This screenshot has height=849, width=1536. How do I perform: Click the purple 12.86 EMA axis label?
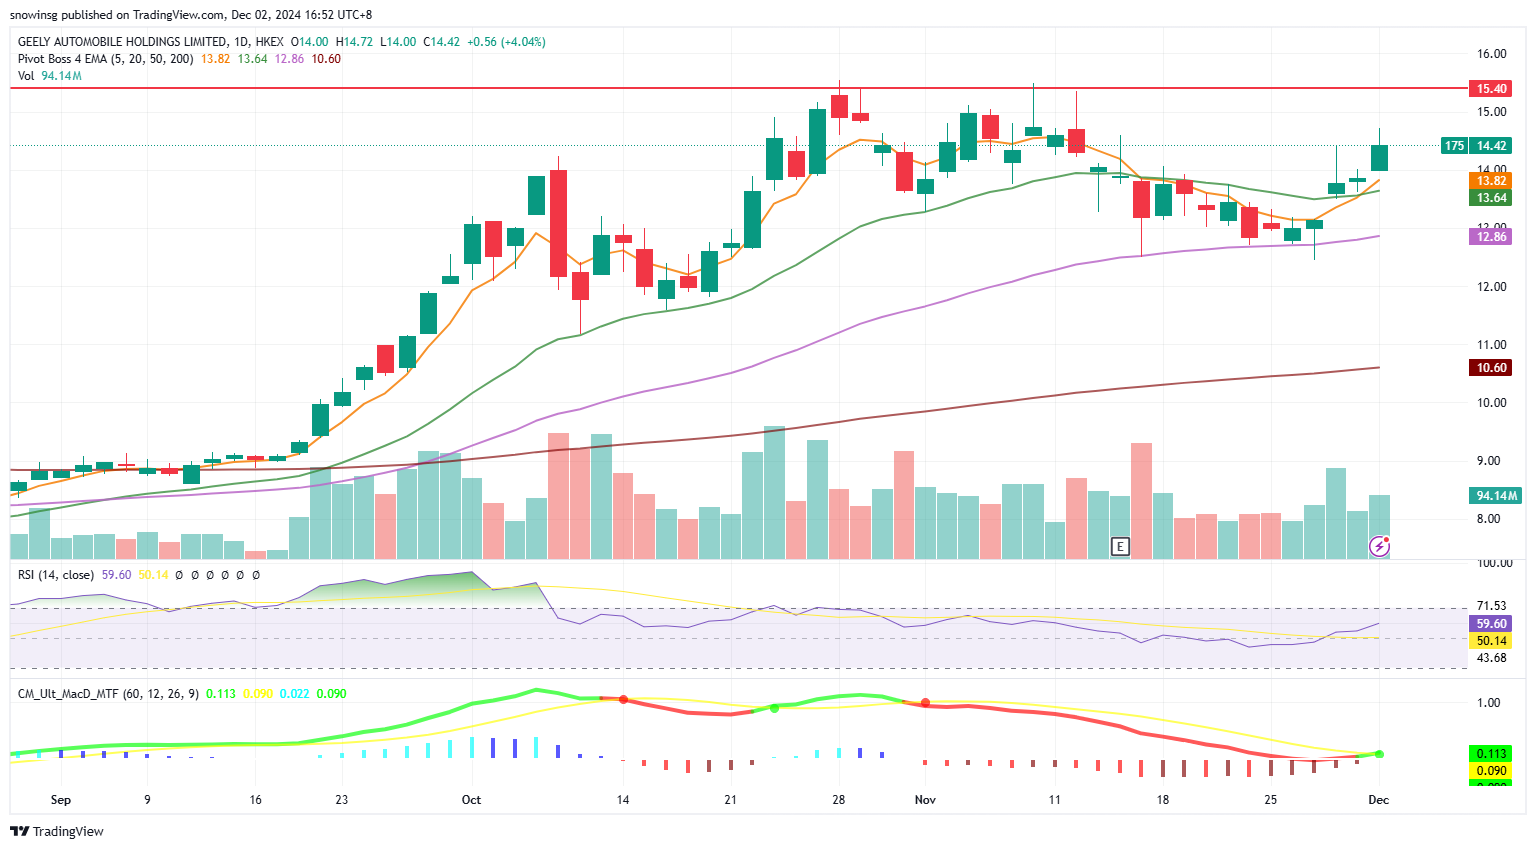click(x=1491, y=237)
